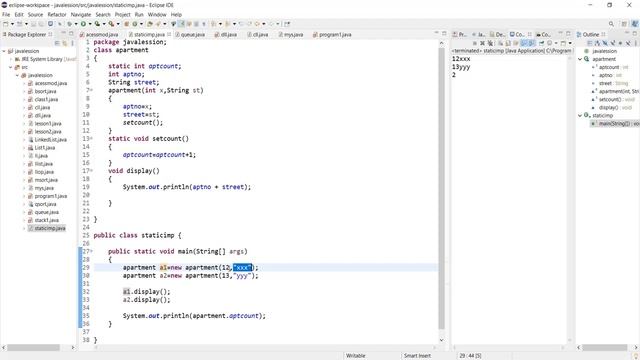The width and height of the screenshot is (640, 360).
Task: Click Terminate icon in Console toolbar
Action: click(475, 43)
